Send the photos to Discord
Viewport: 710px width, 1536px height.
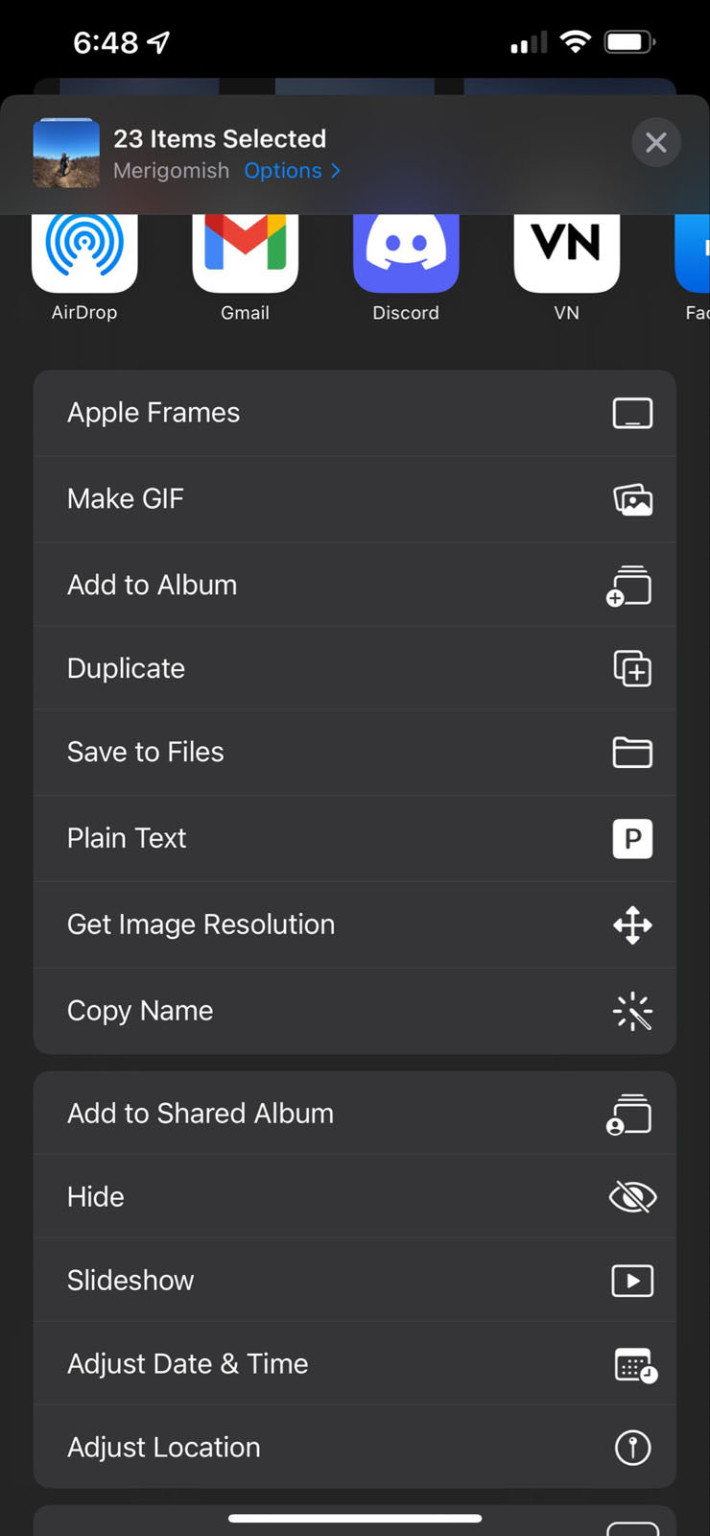tap(405, 252)
